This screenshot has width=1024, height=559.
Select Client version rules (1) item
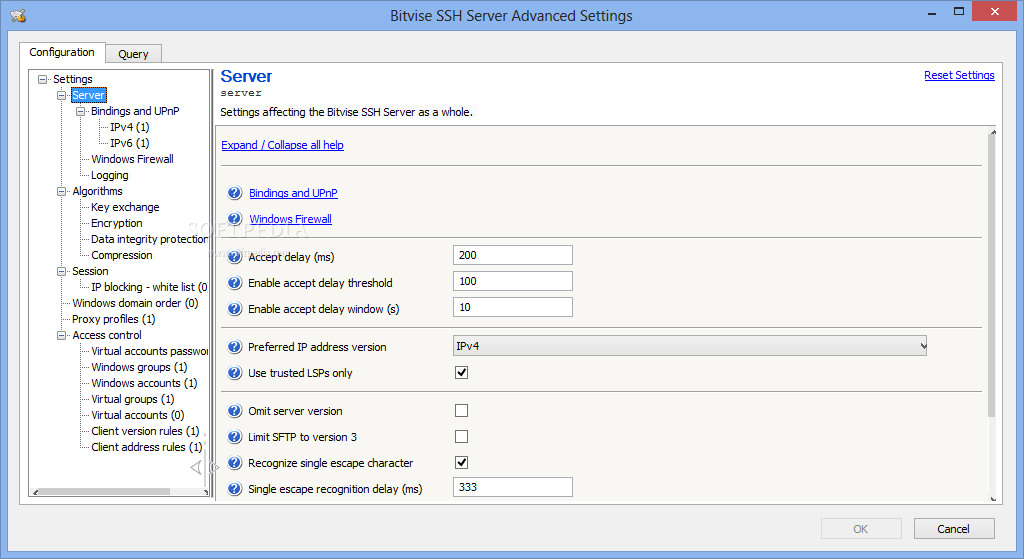coord(146,431)
